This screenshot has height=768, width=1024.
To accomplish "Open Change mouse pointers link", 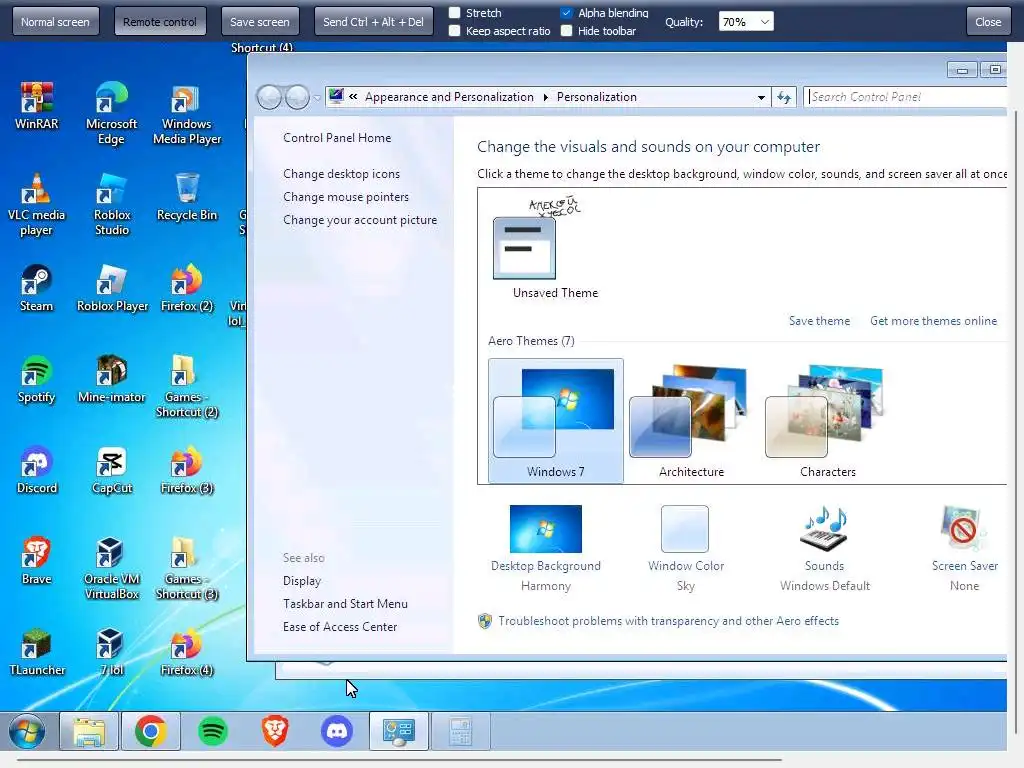I will tap(346, 197).
